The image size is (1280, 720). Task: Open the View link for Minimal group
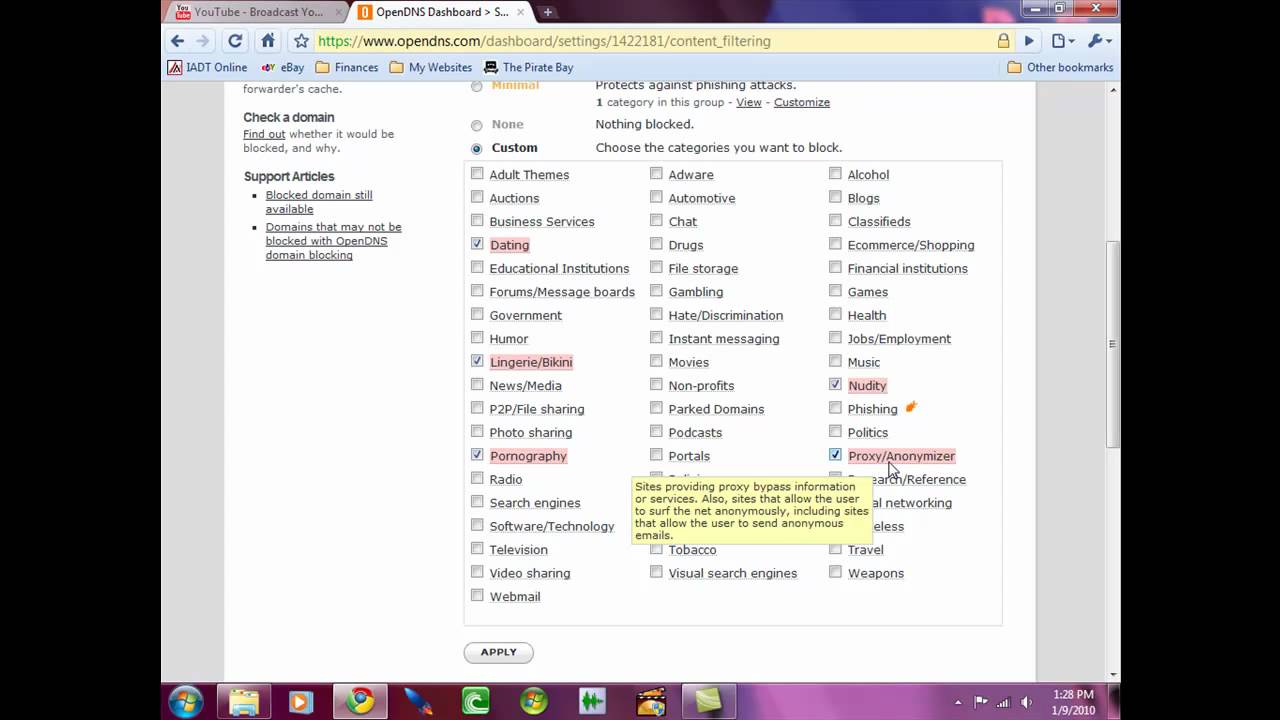click(x=749, y=102)
